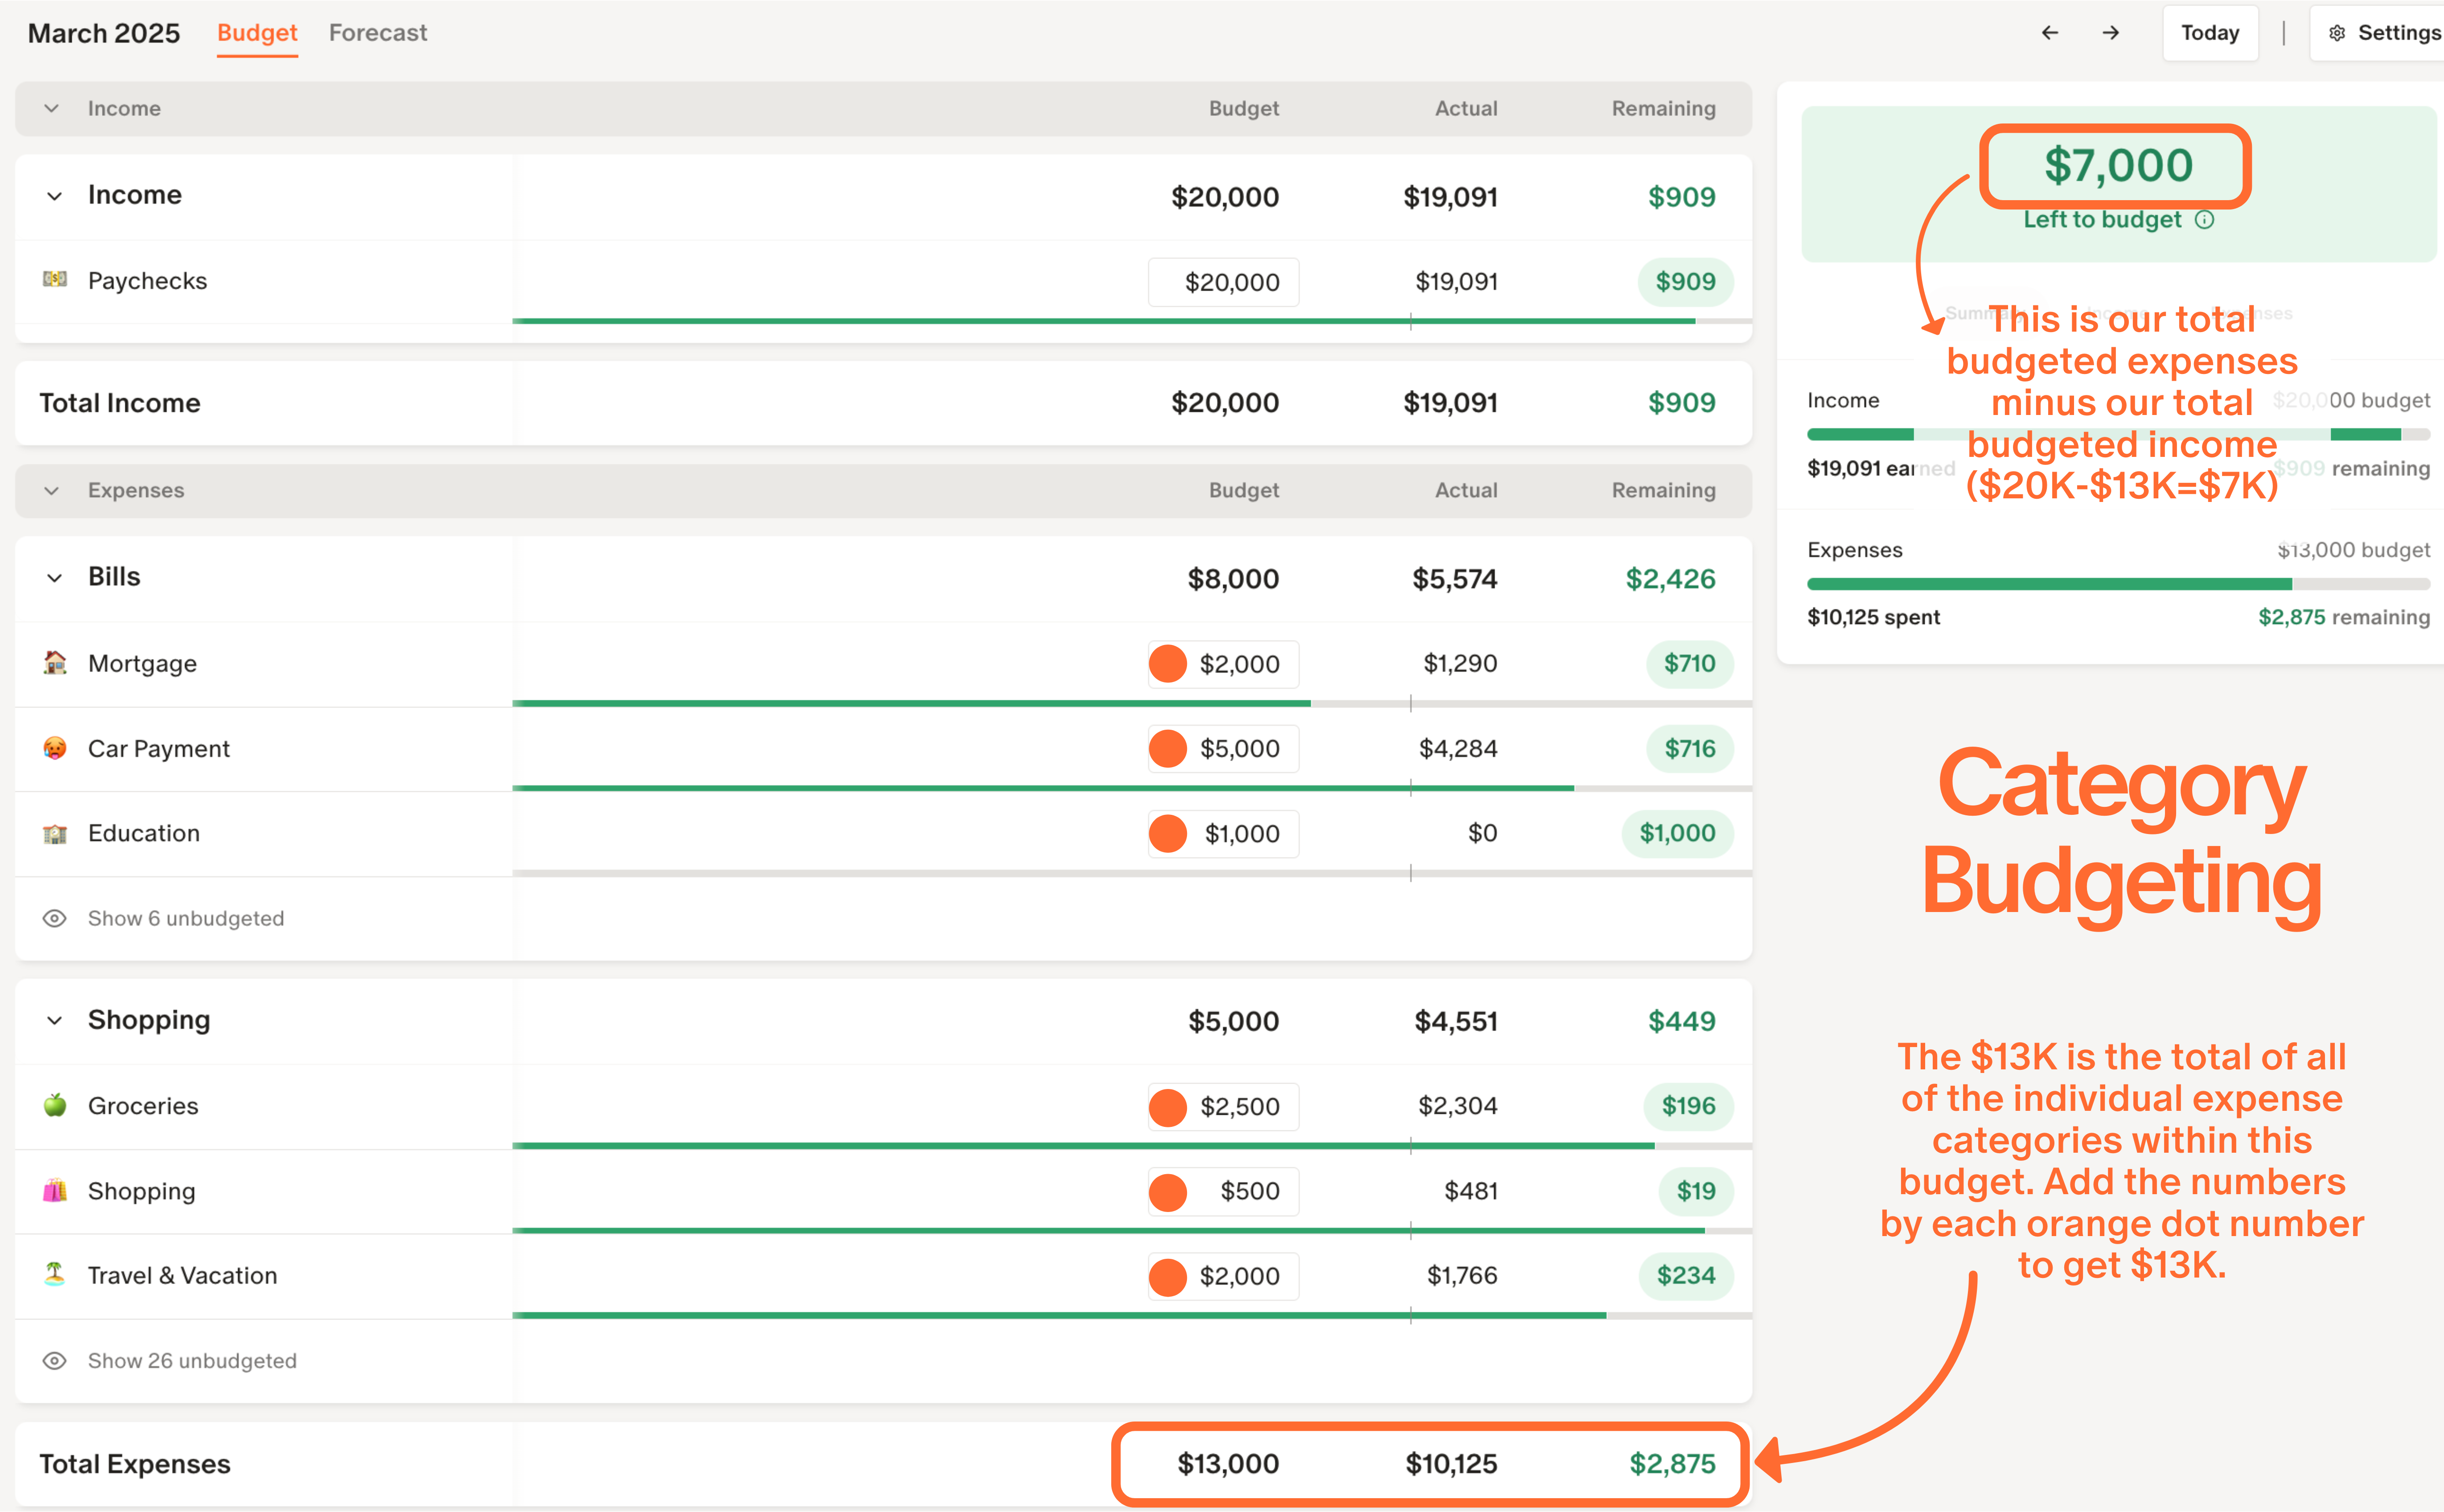2444x1512 pixels.
Task: Go to previous month with left arrow
Action: click(2049, 33)
